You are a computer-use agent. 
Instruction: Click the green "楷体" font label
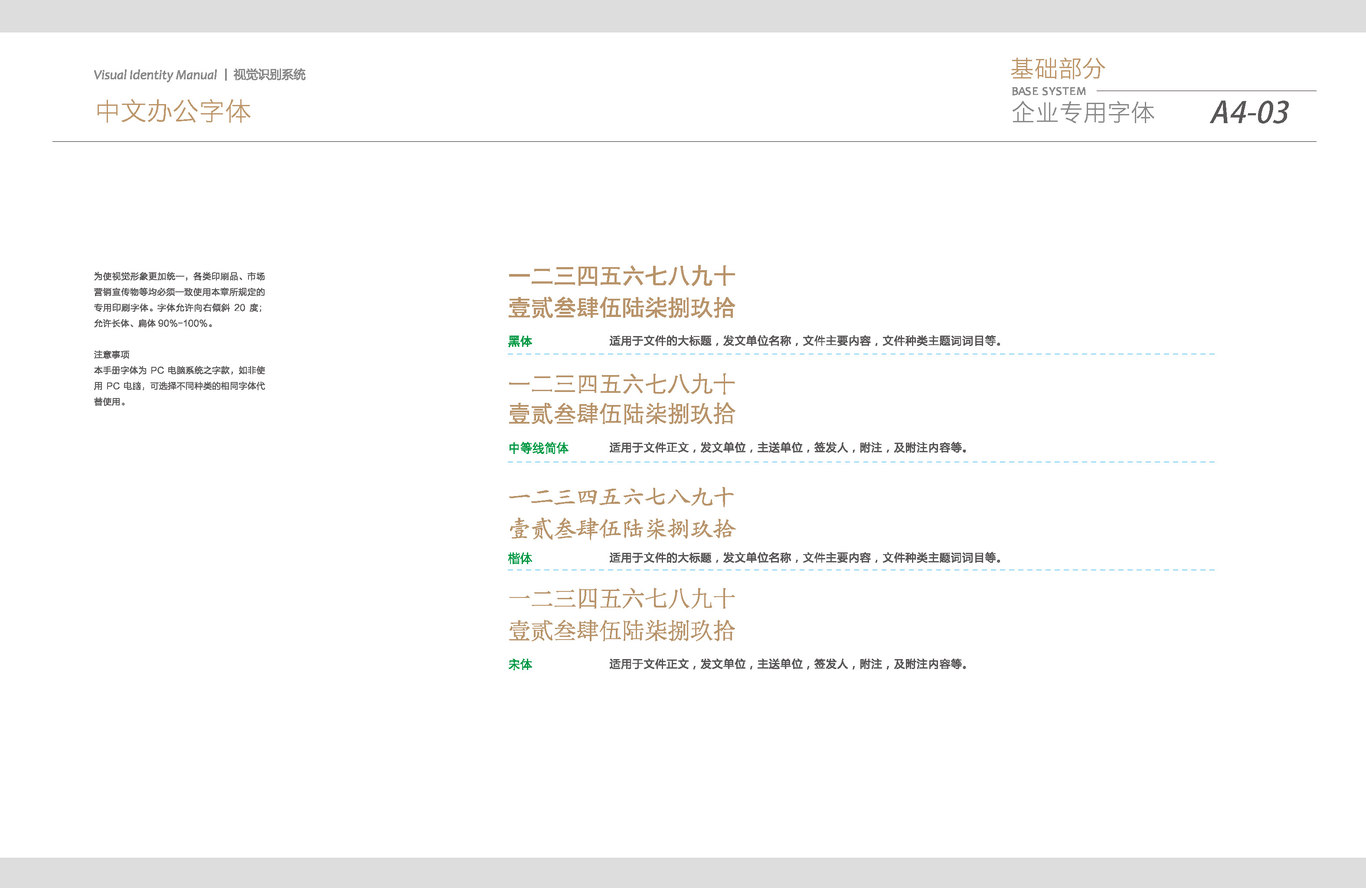520,559
